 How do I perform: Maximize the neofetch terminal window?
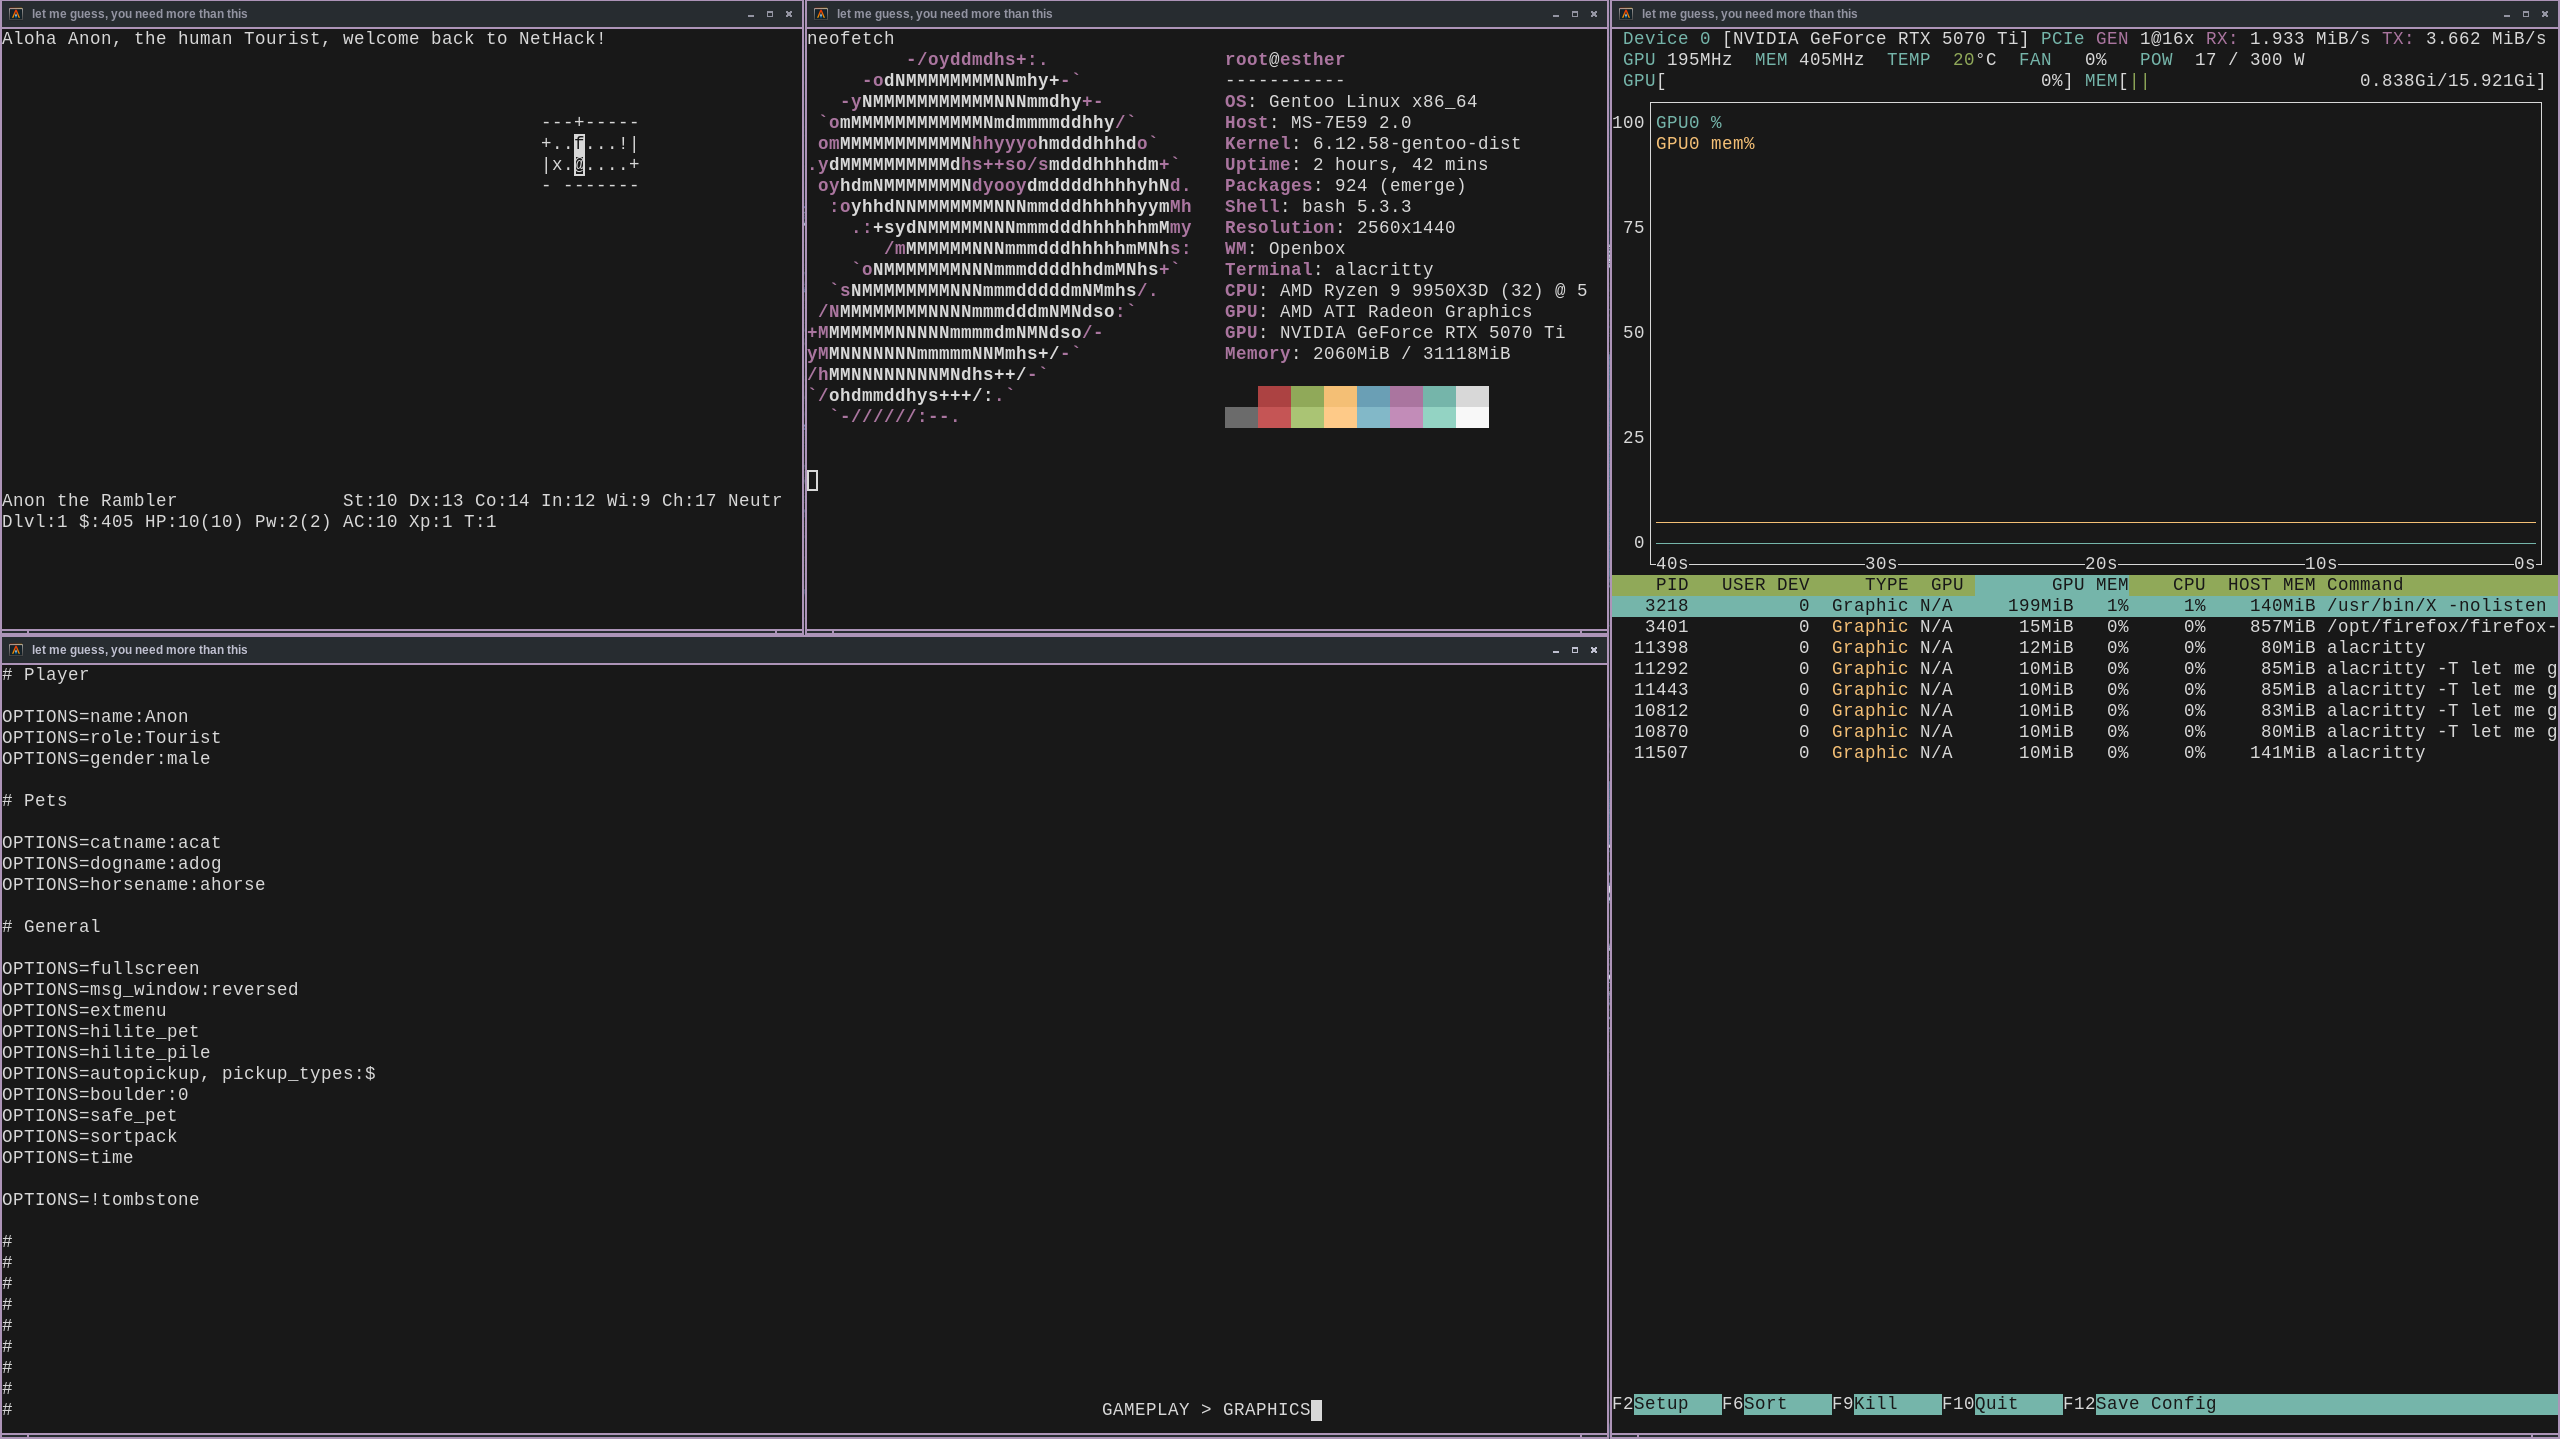coord(1575,14)
